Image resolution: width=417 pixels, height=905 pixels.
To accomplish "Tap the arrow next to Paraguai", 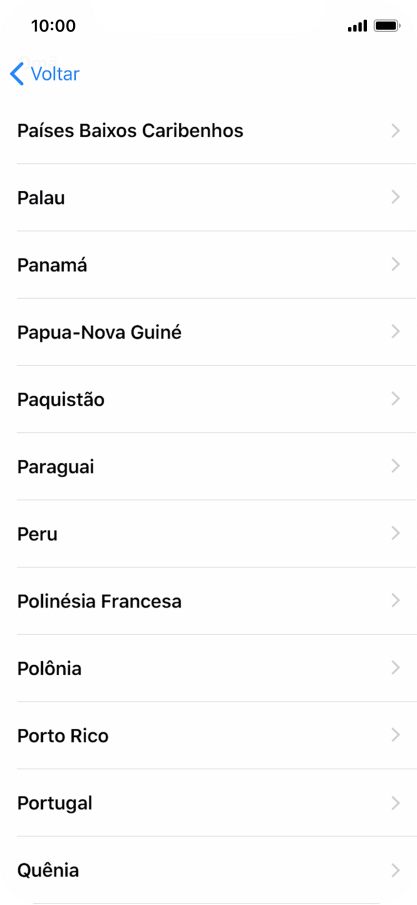I will pyautogui.click(x=396, y=466).
